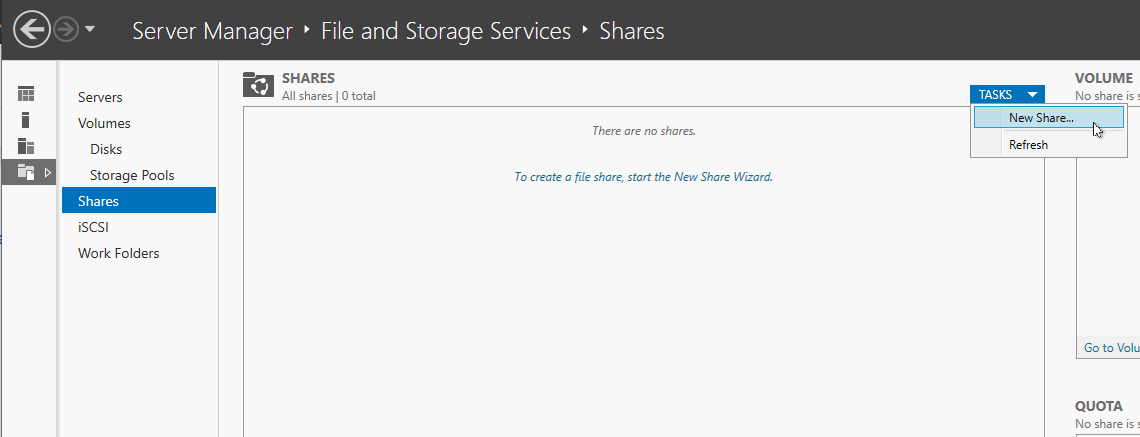Open the Dashboard icon in left rail

tap(26, 94)
